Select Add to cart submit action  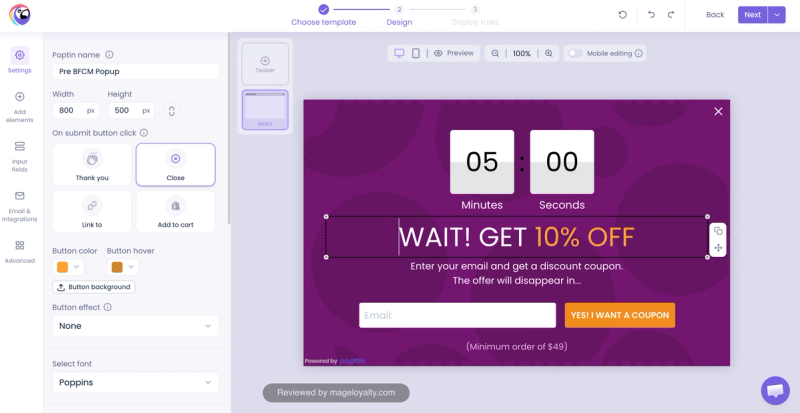176,211
